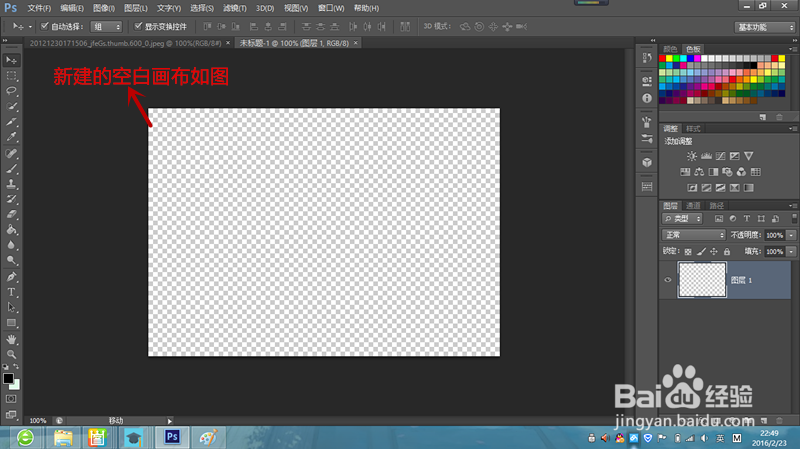The image size is (800, 449).
Task: Select the Clone Stamp tool
Action: [11, 184]
